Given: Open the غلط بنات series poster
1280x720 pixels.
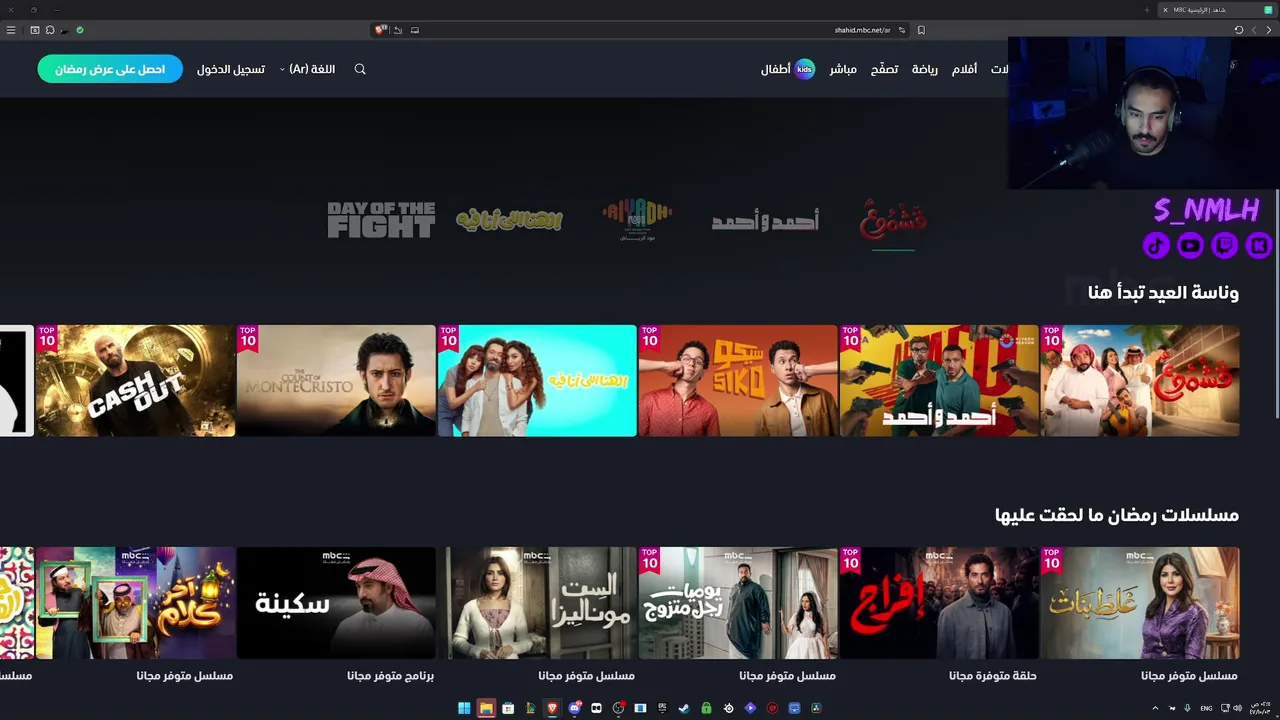Looking at the screenshot, I should click(x=1140, y=603).
